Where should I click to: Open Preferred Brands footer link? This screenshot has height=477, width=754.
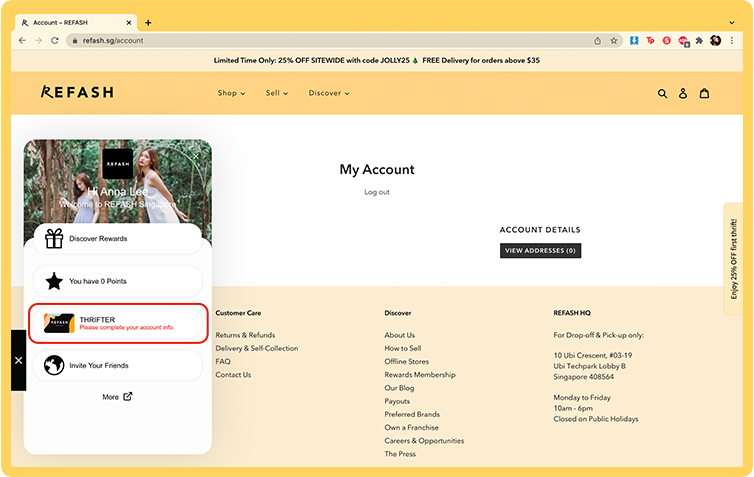tap(412, 414)
